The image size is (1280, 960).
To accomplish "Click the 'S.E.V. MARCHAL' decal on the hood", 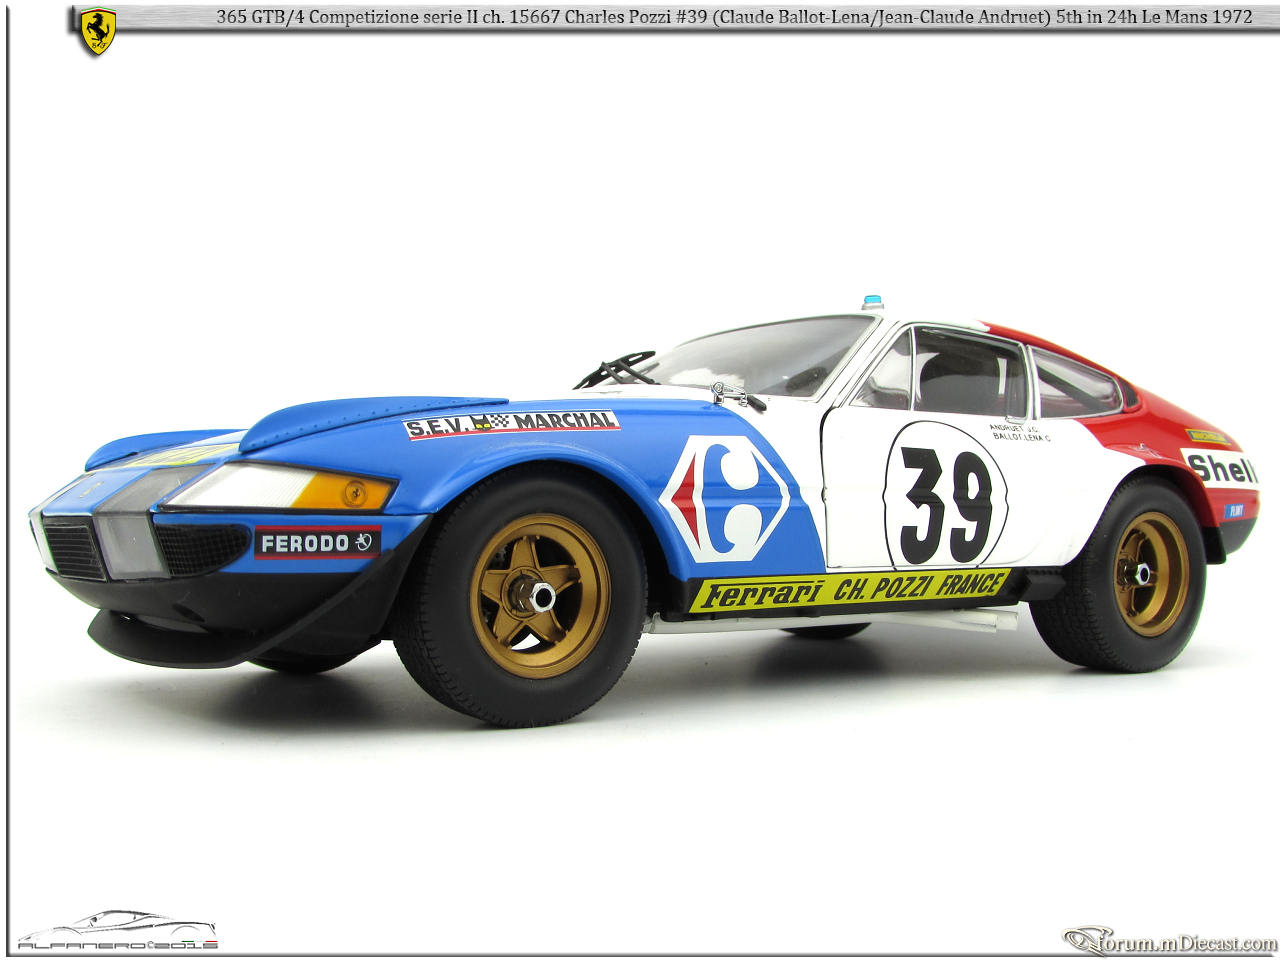I will pyautogui.click(x=511, y=423).
